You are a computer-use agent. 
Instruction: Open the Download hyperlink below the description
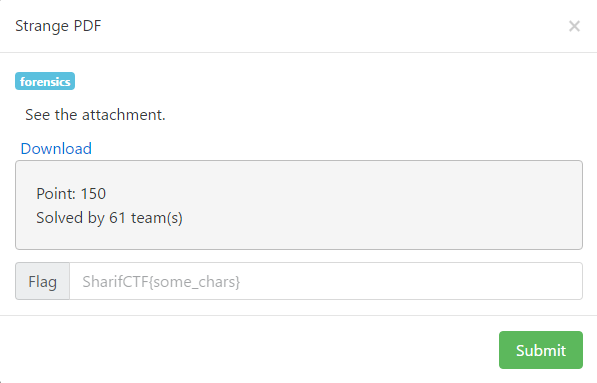[x=56, y=148]
